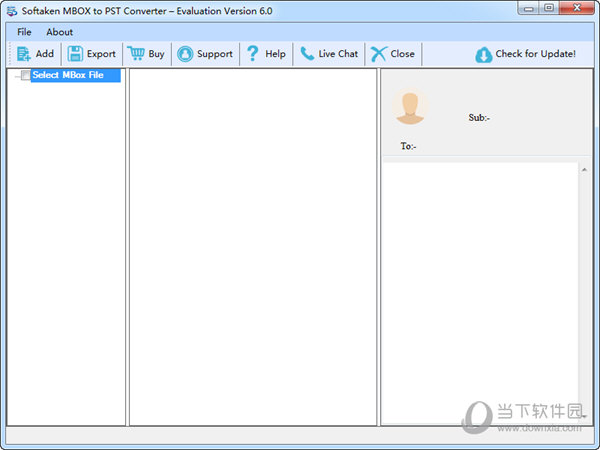The image size is (600, 450).
Task: Click the Help question mark icon
Action: pos(253,53)
